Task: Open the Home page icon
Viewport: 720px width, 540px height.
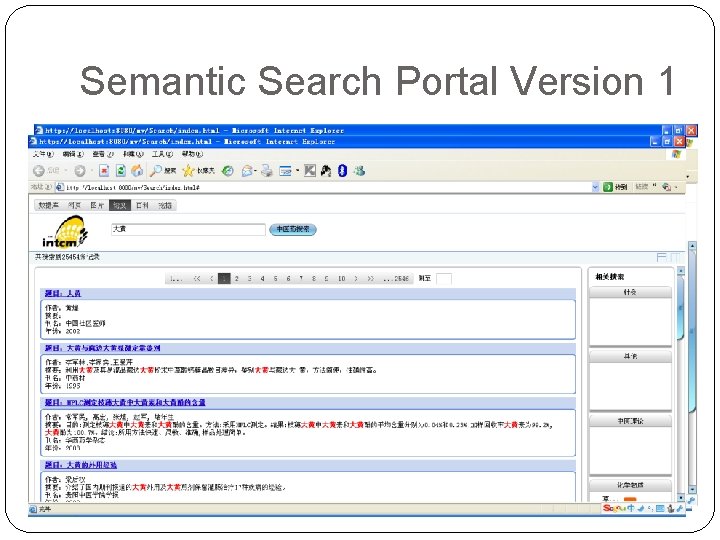Action: click(x=137, y=171)
